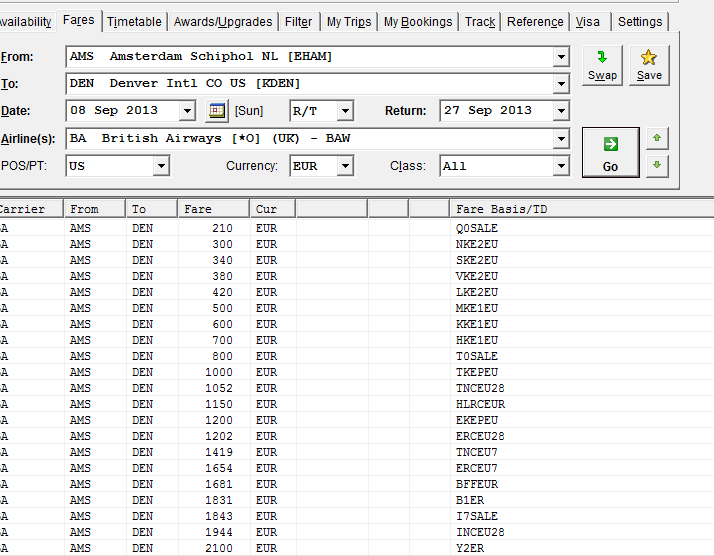Click the green up arrow button

[657, 138]
